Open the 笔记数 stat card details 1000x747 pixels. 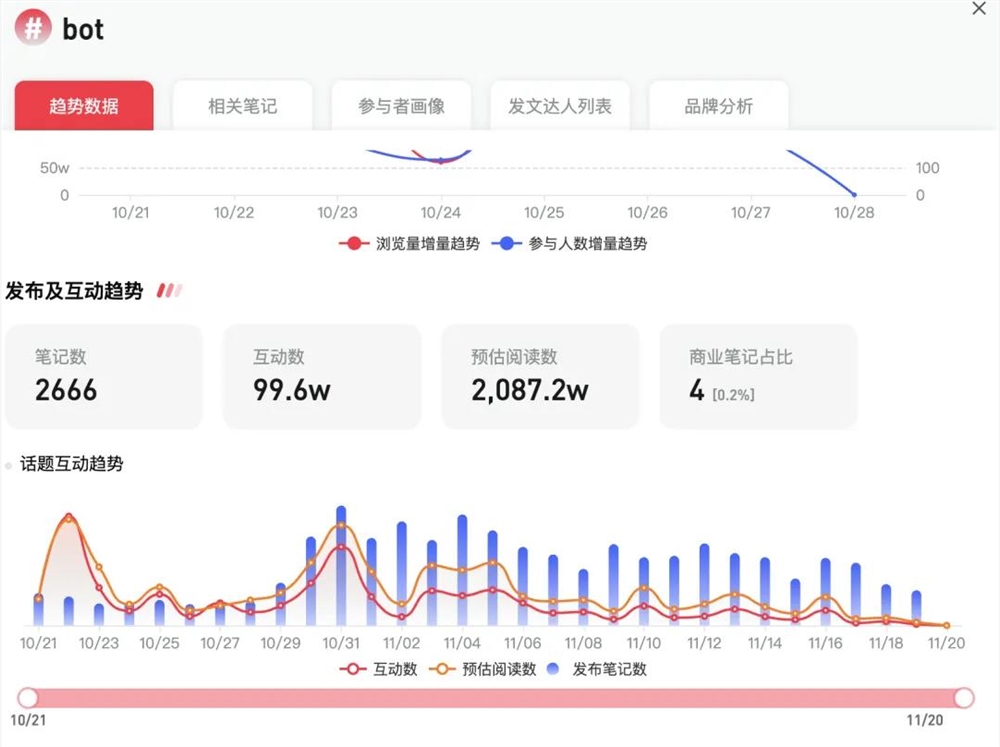(104, 377)
